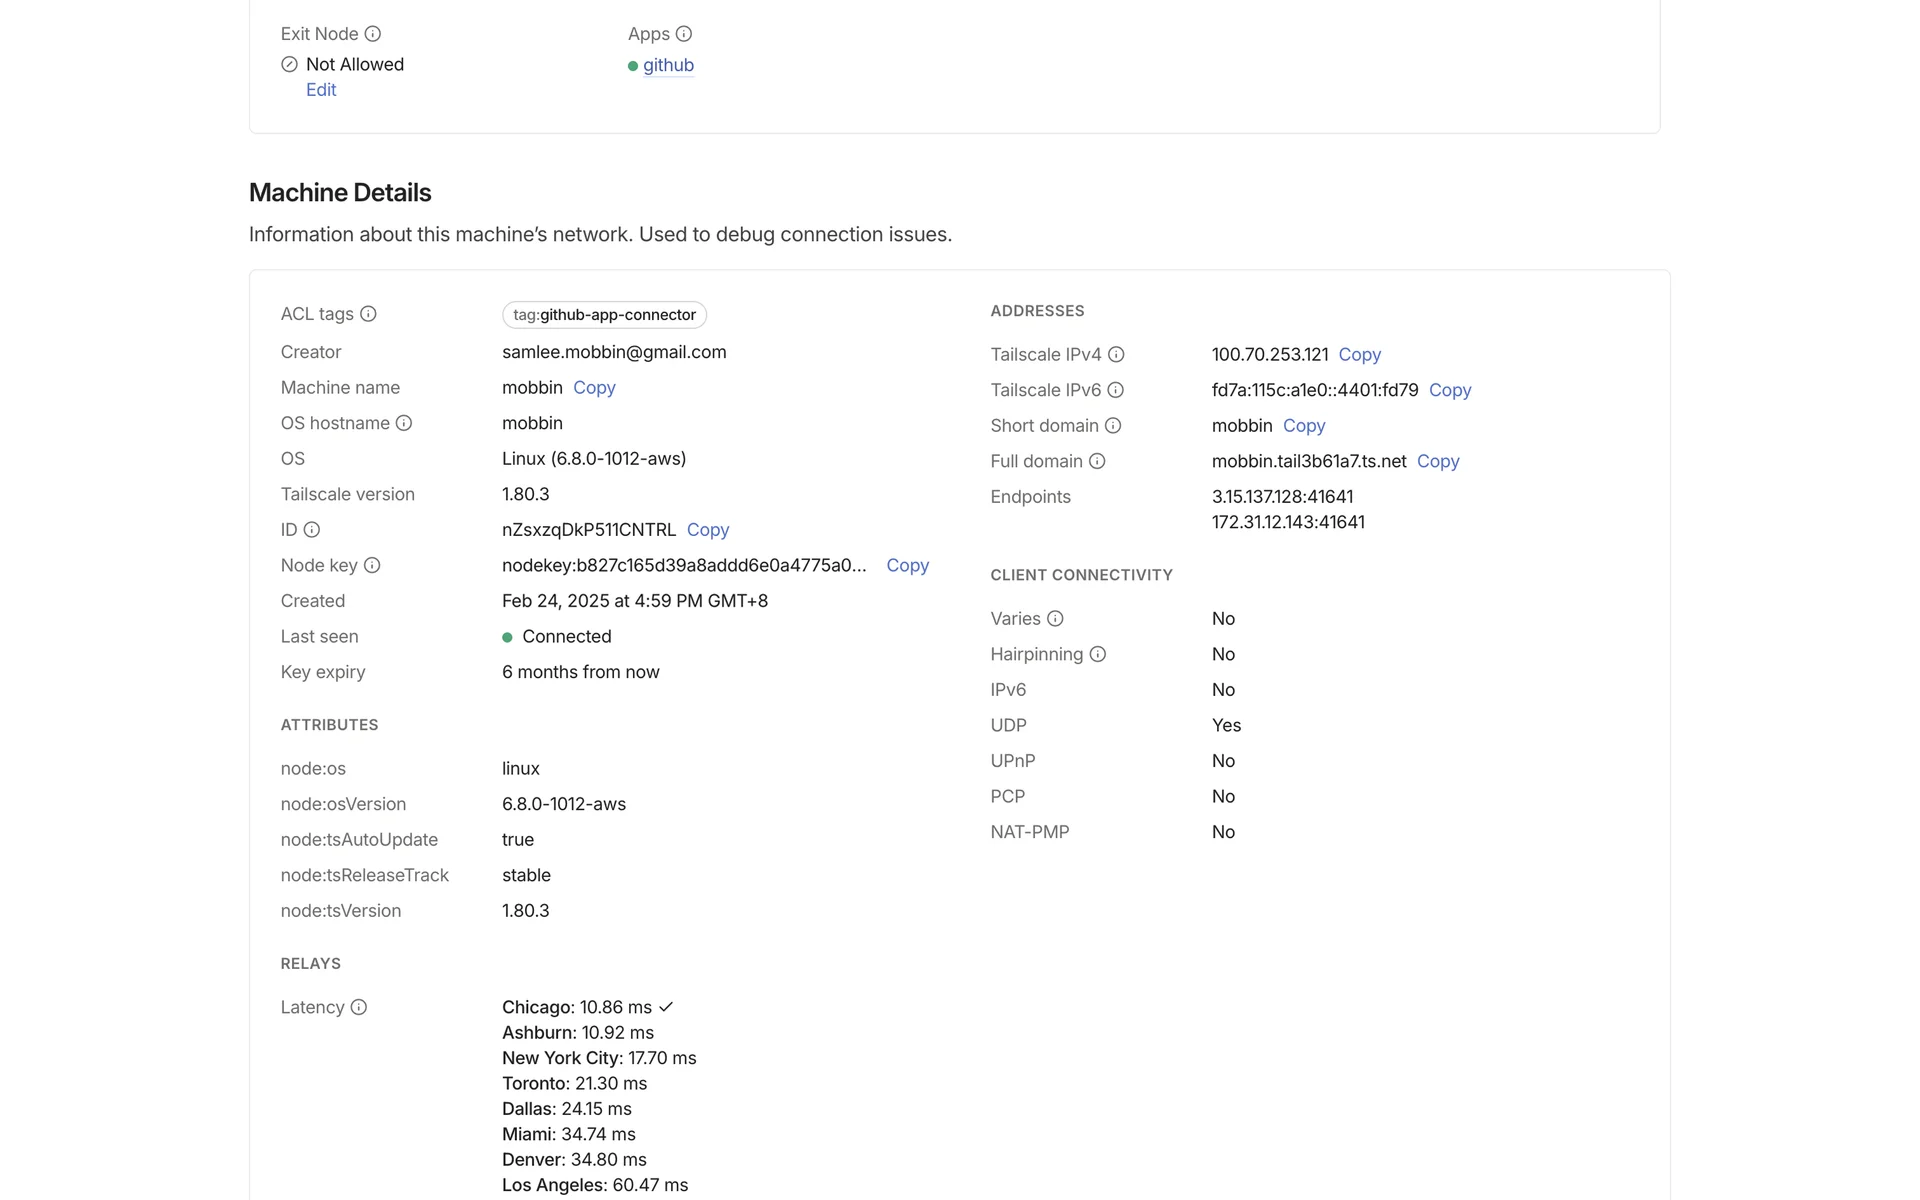Screen dimensions: 1920x1200
Task: Click info icon next to Full domain
Action: (1097, 461)
